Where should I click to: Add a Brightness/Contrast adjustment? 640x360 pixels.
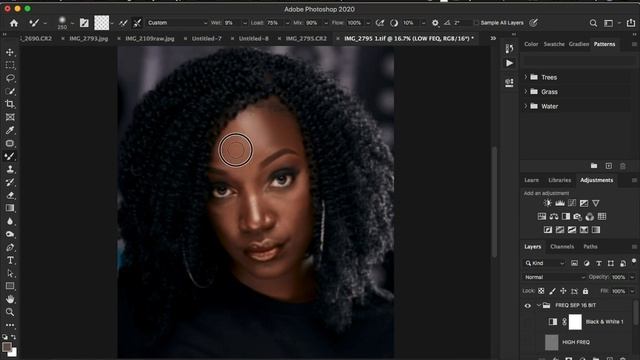pyautogui.click(x=547, y=203)
